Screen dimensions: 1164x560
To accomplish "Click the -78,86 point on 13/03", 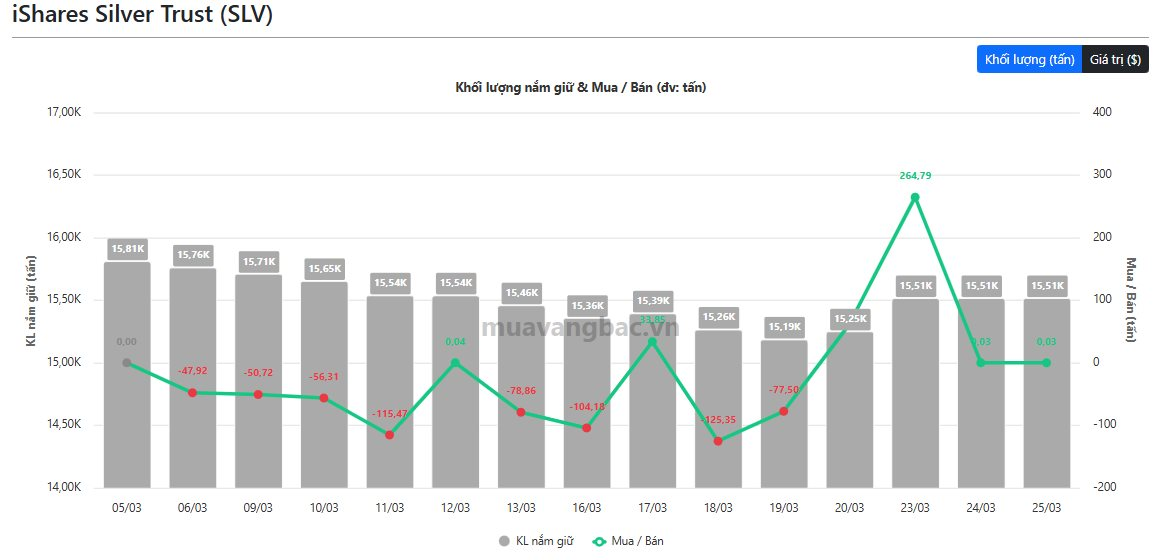I will point(521,412).
